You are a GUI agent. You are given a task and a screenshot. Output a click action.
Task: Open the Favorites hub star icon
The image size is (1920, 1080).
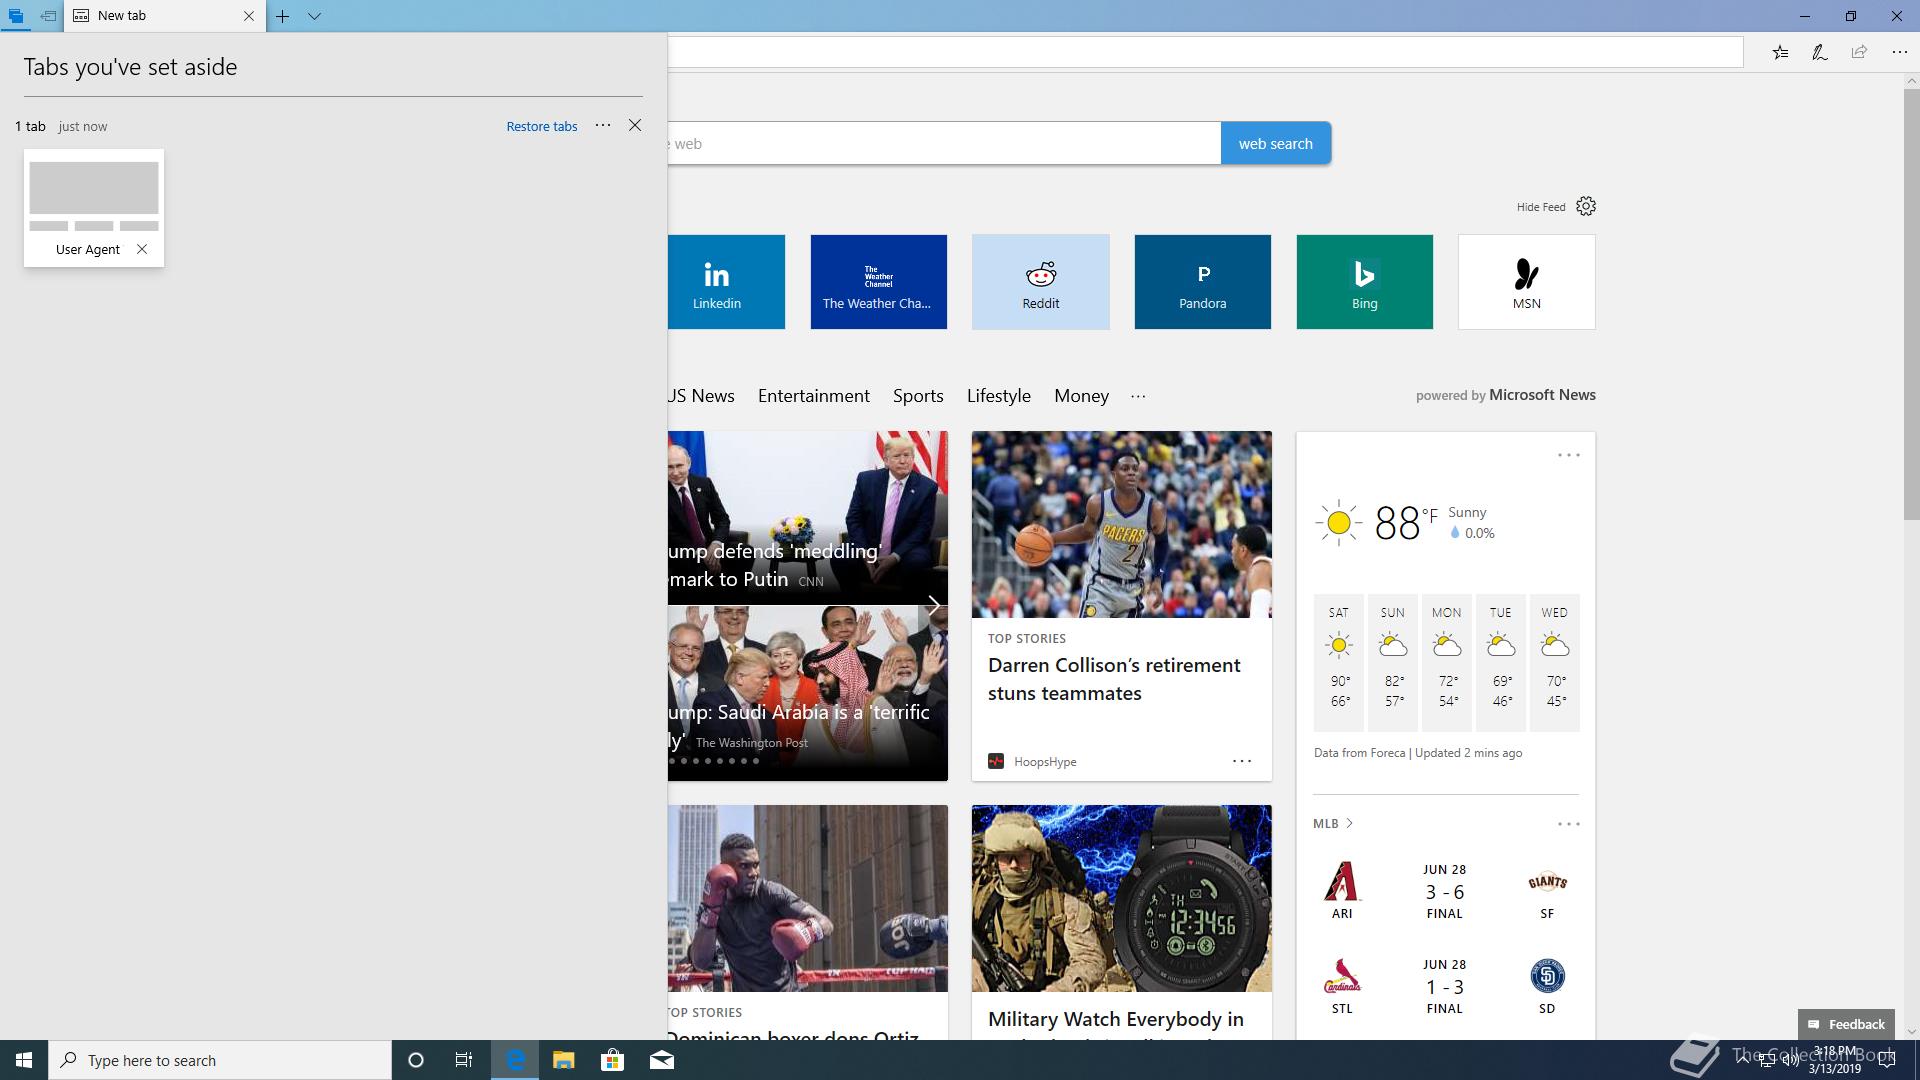pos(1780,52)
